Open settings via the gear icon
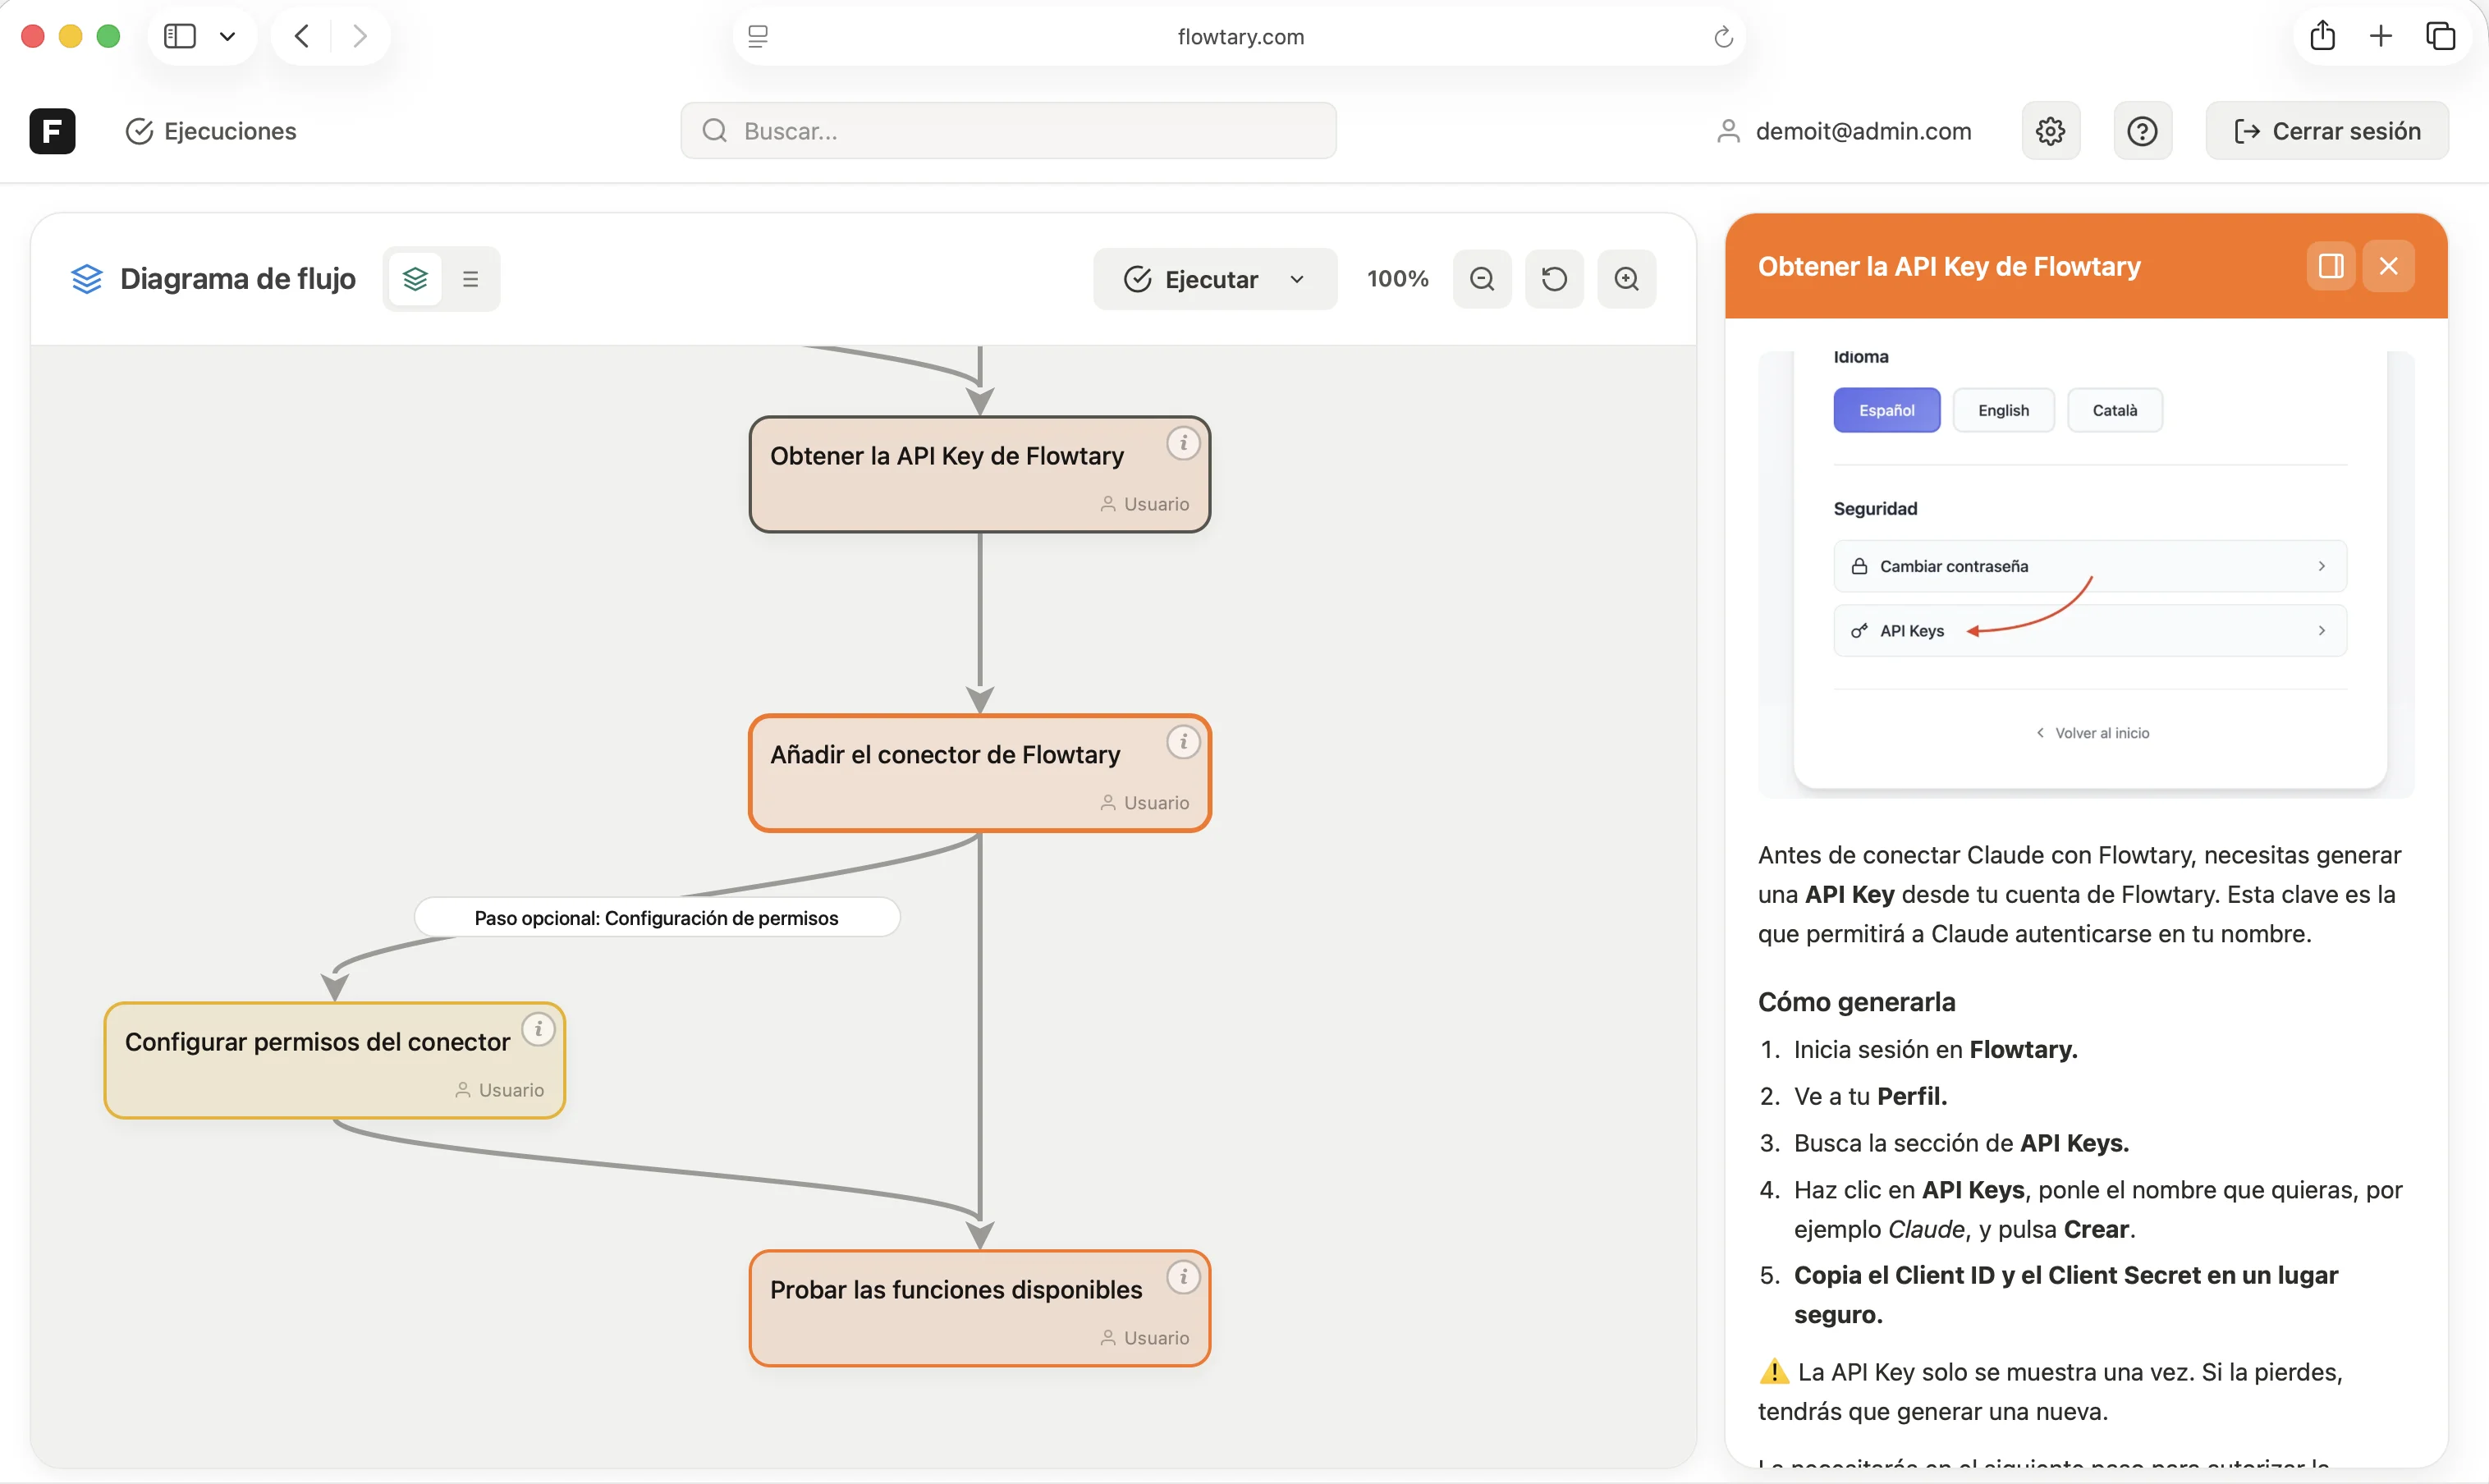The image size is (2489, 1484). pyautogui.click(x=2050, y=131)
